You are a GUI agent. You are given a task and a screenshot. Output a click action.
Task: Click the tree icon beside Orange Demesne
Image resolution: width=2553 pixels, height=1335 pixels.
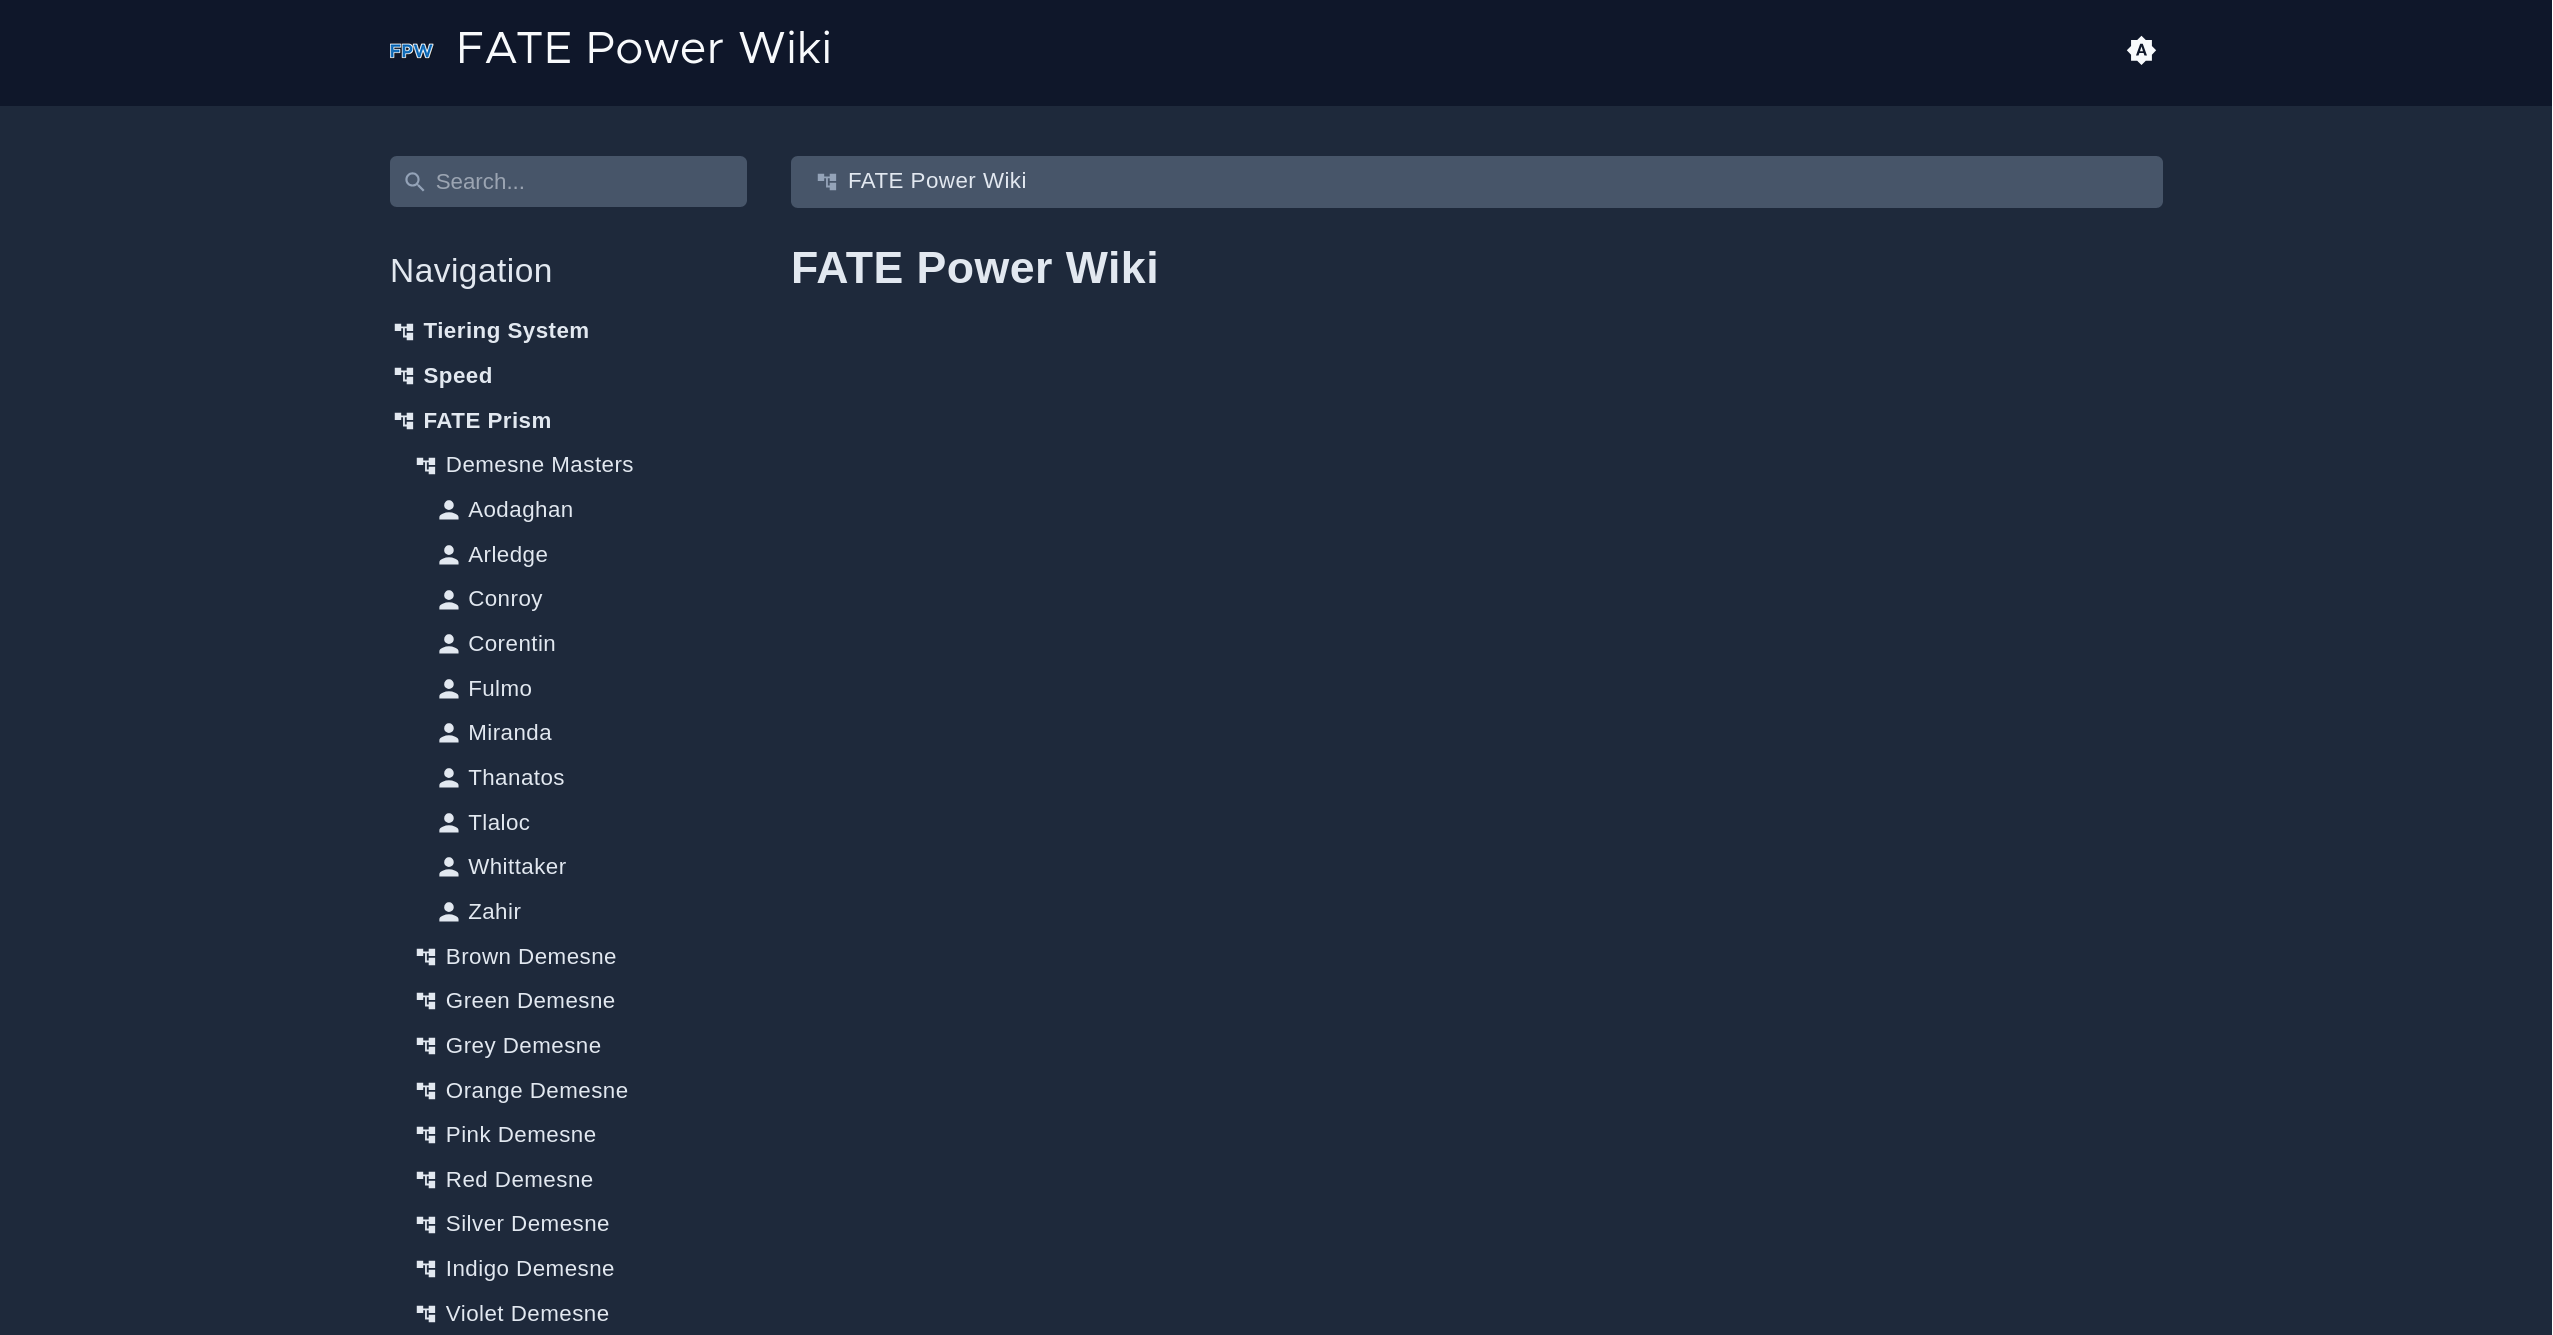click(426, 1091)
